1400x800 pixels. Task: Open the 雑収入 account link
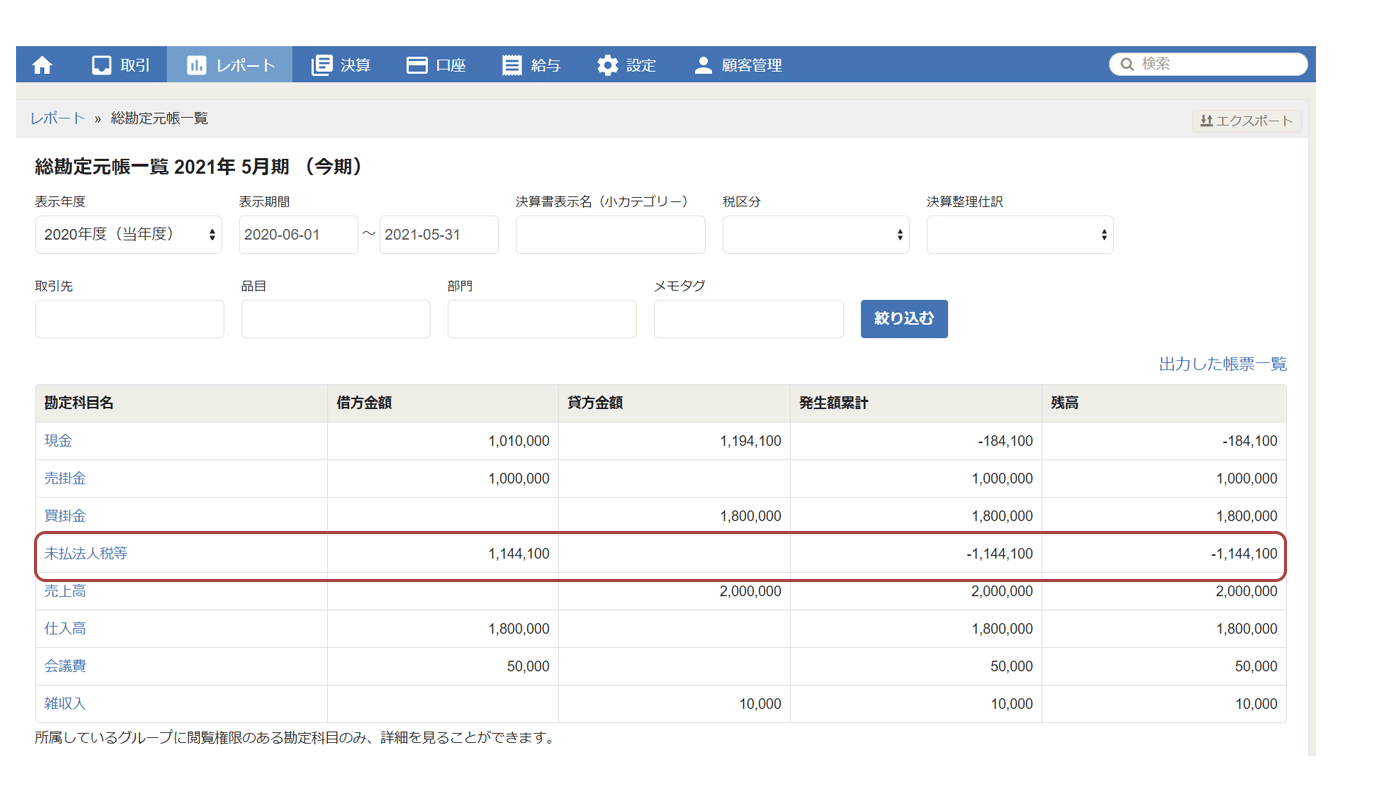click(65, 703)
